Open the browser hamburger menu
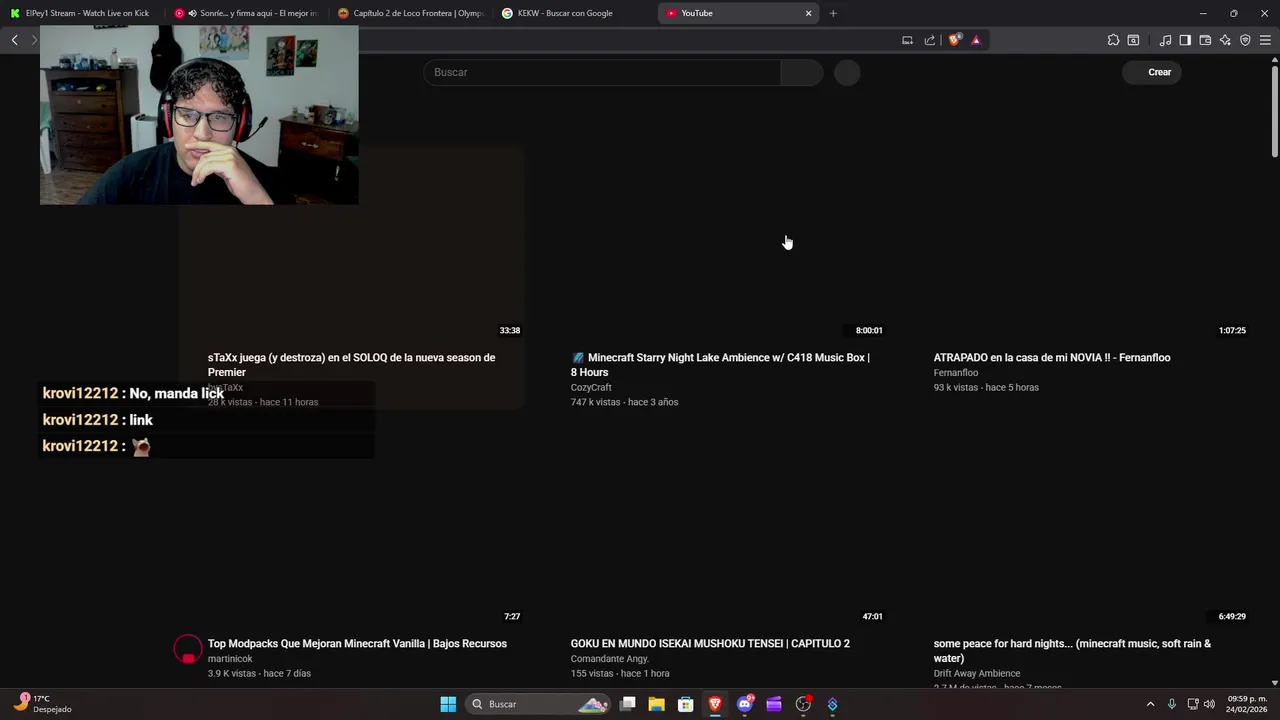 coord(1265,40)
